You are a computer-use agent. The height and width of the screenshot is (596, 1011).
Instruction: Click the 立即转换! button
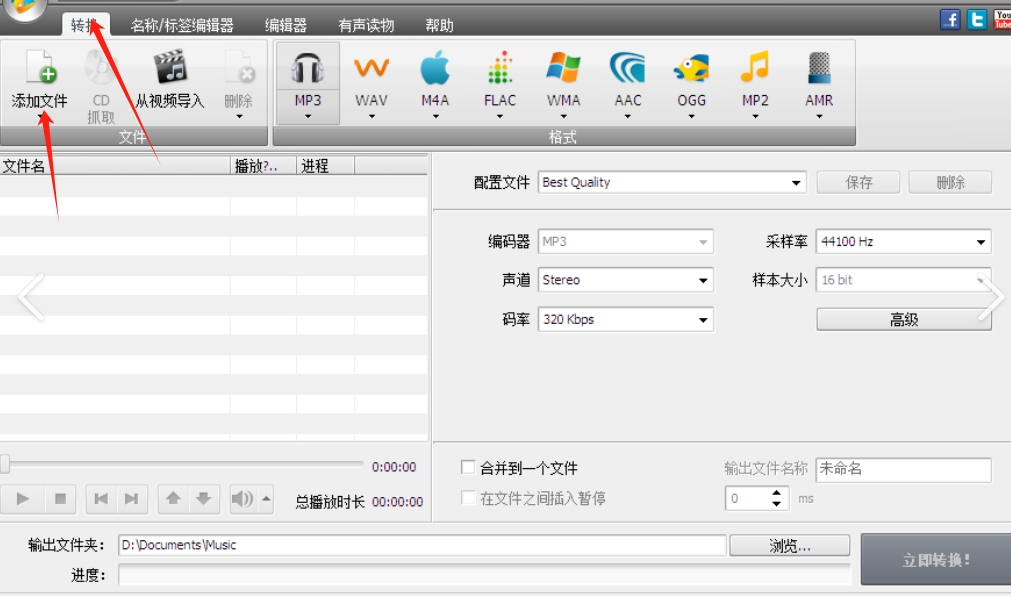[x=936, y=559]
